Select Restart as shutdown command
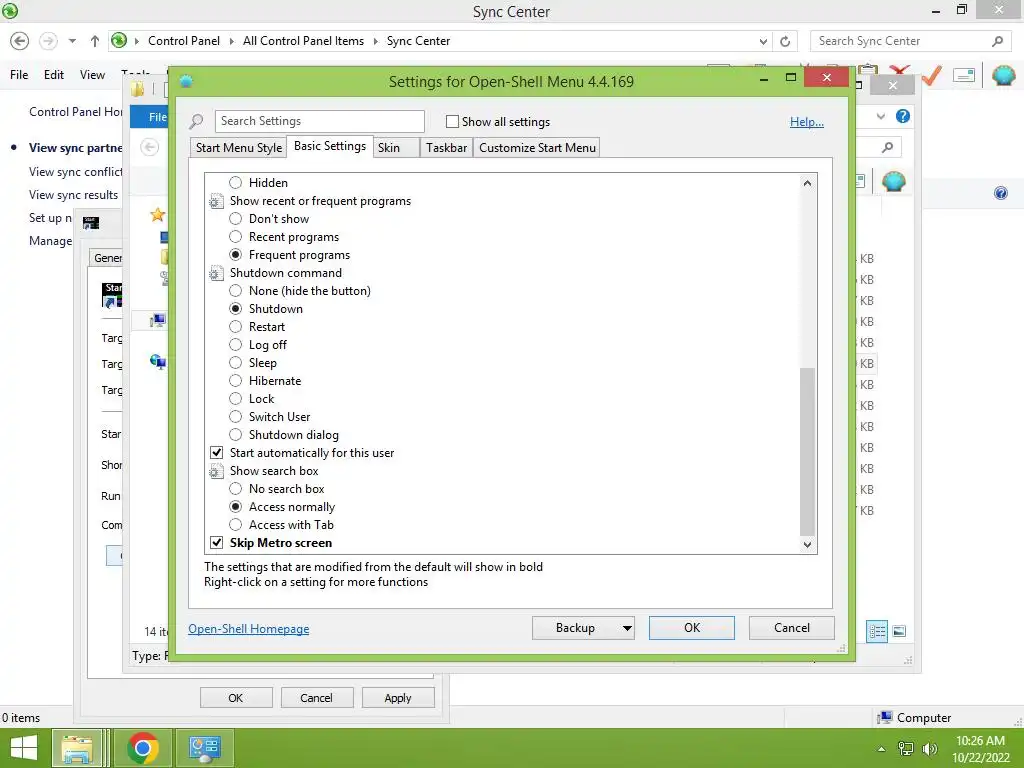1024x768 pixels. [x=236, y=327]
